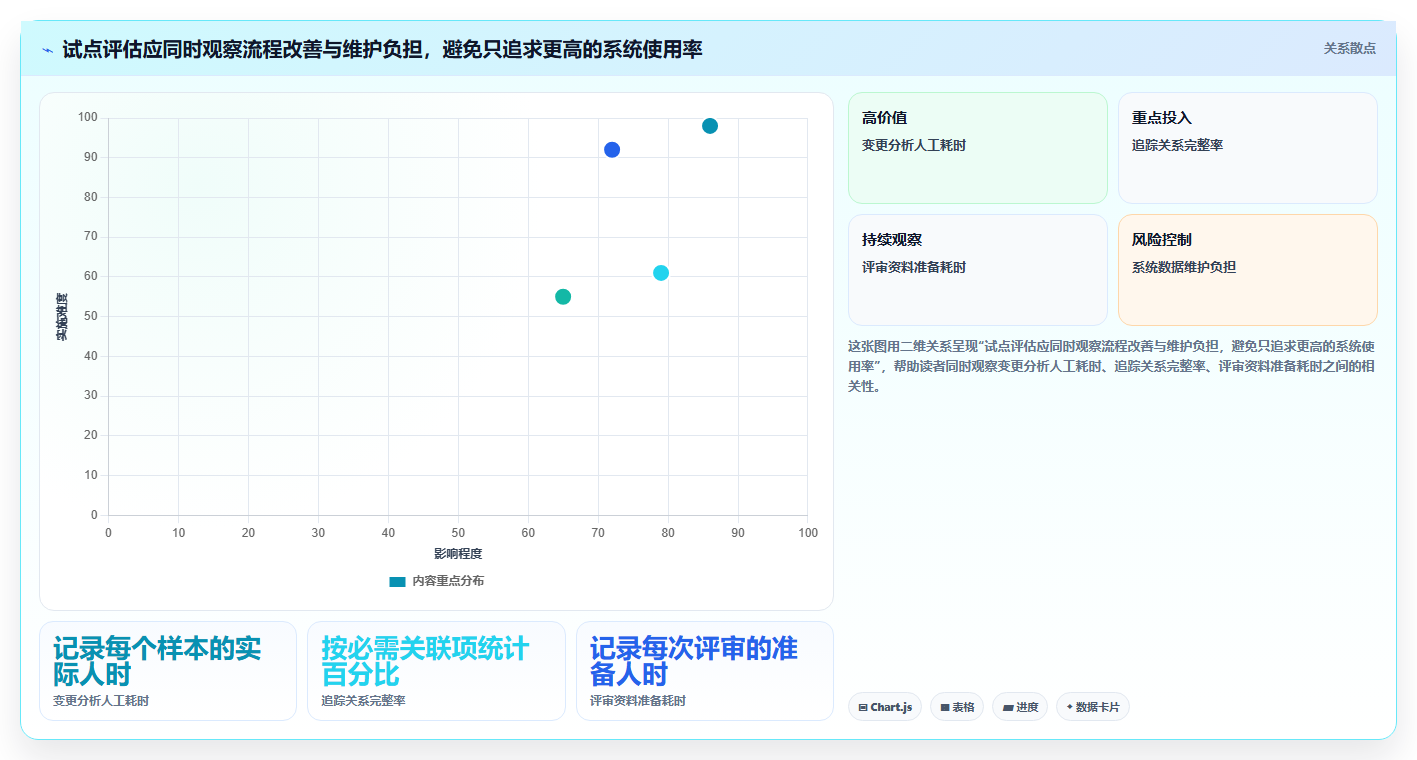The width and height of the screenshot is (1417, 760).
Task: Open the 按必需关联项统计百分比 stat card
Action: (x=436, y=671)
